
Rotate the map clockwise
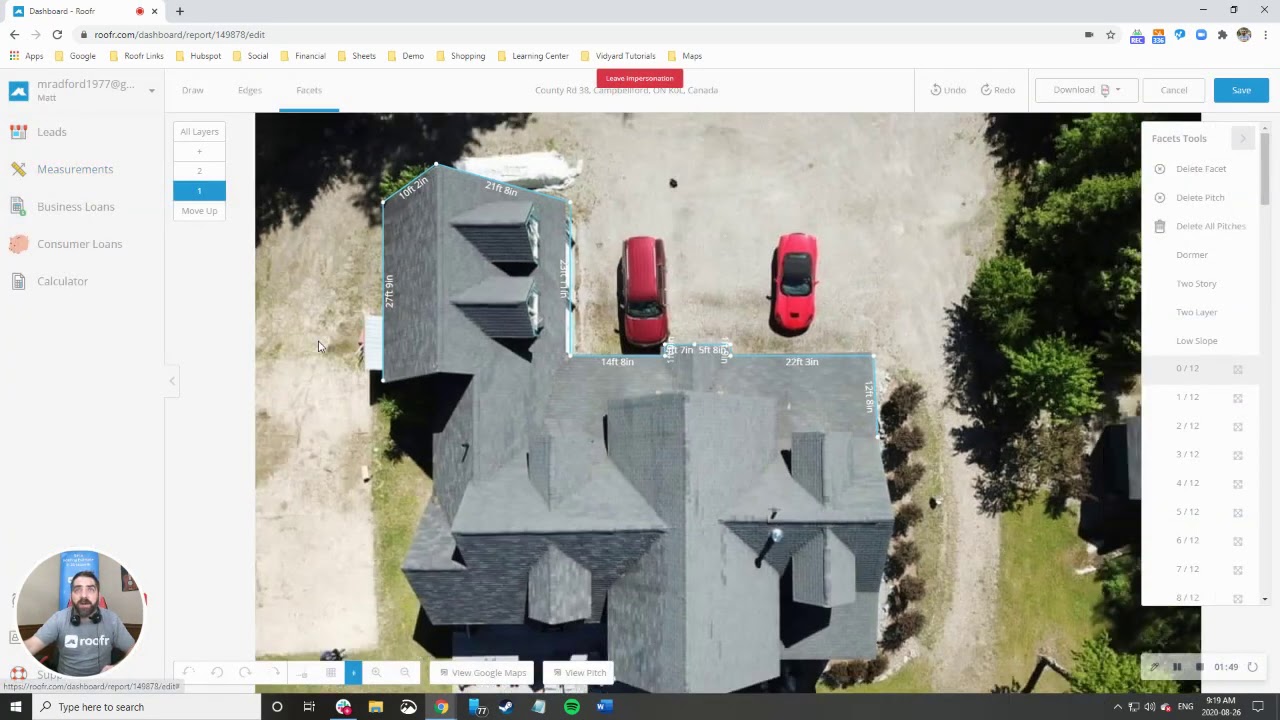pyautogui.click(x=245, y=673)
